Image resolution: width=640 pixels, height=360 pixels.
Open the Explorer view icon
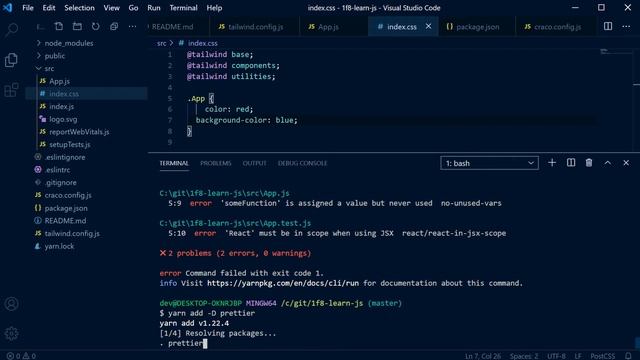tap(11, 60)
